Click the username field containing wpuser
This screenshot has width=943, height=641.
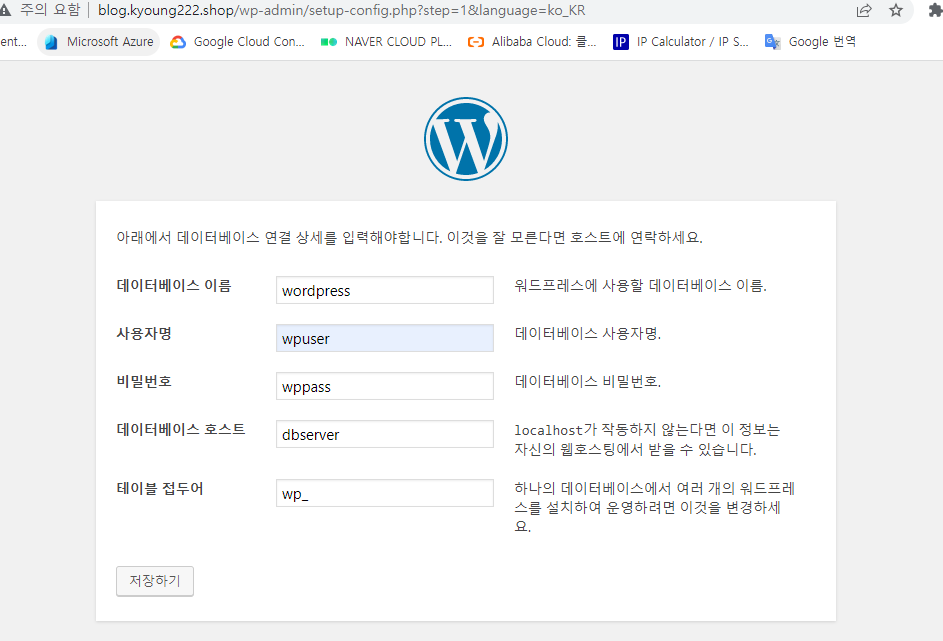(x=385, y=338)
